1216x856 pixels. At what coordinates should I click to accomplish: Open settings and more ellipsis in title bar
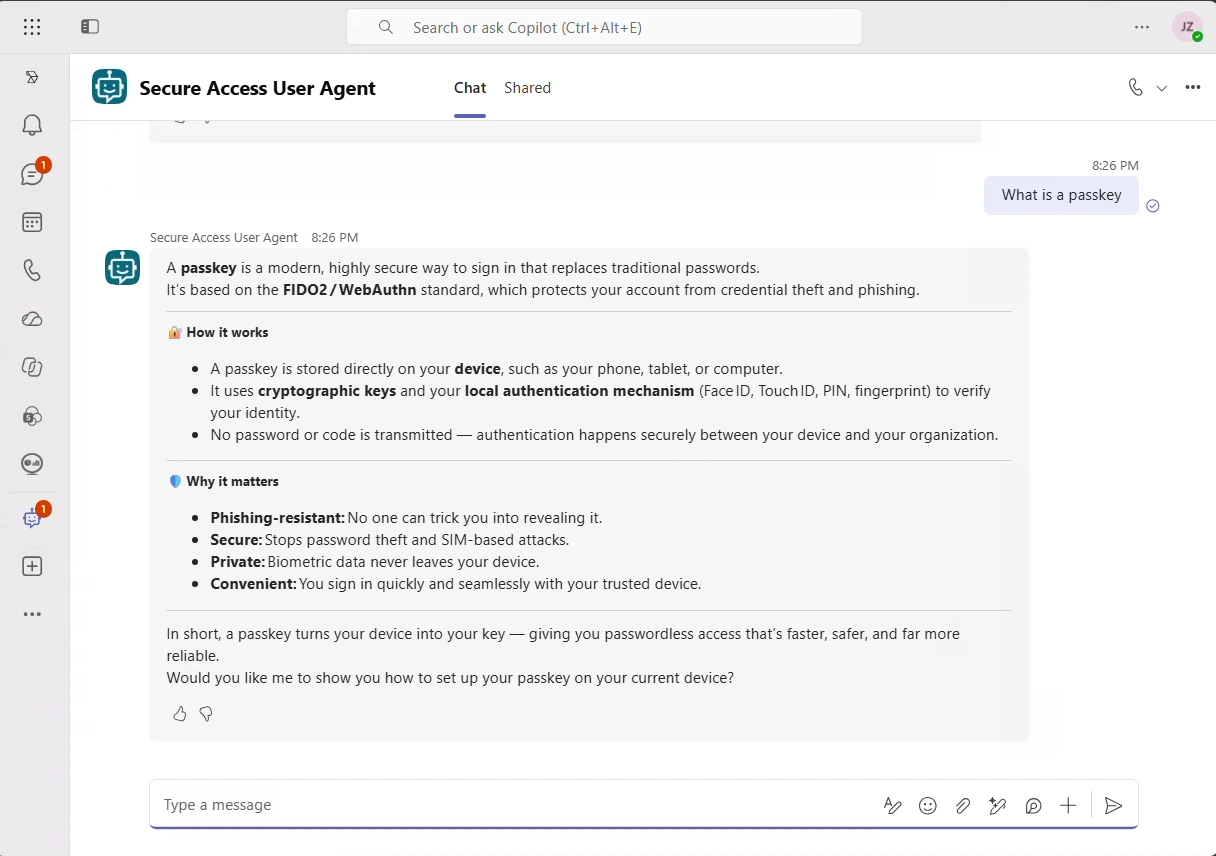[1142, 27]
